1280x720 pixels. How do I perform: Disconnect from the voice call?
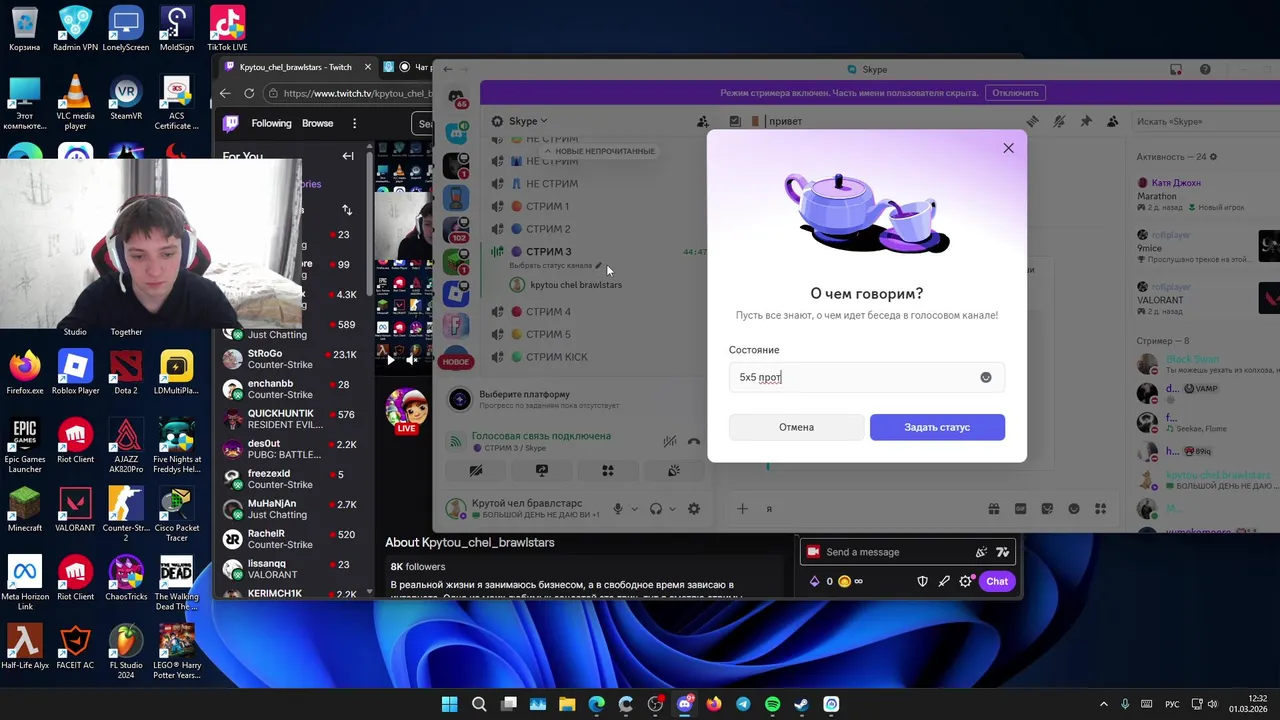tap(693, 441)
